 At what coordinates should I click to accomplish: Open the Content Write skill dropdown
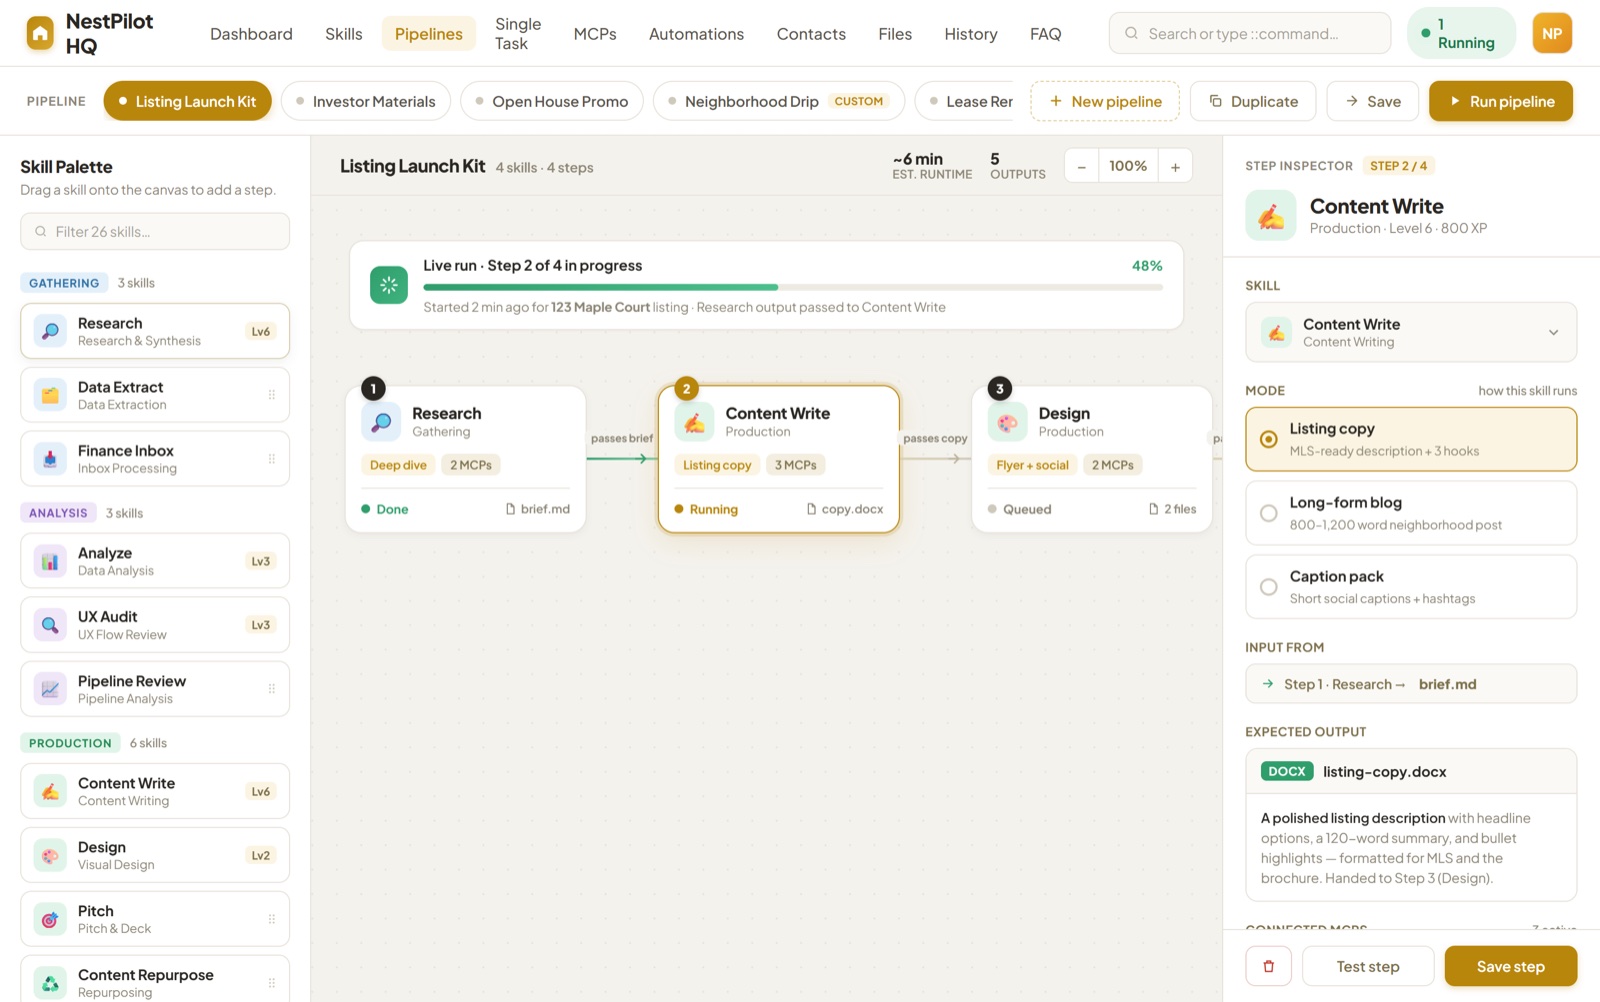(x=1411, y=332)
